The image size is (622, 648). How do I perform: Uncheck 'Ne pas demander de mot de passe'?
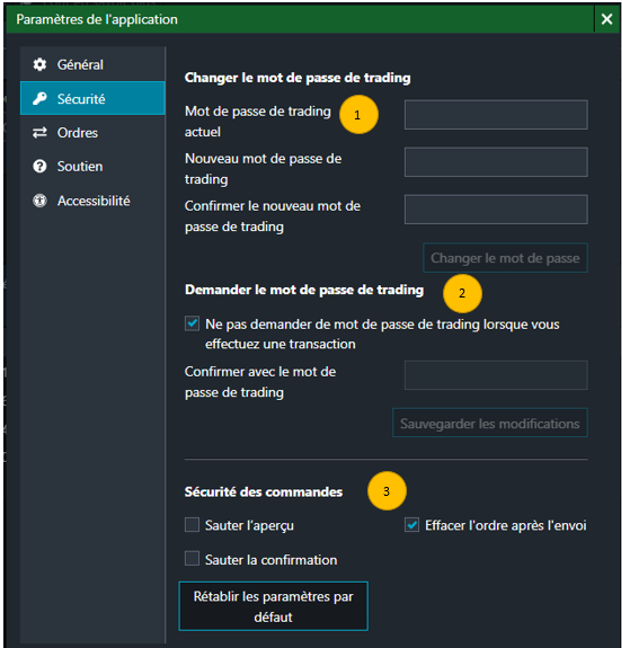(x=192, y=325)
